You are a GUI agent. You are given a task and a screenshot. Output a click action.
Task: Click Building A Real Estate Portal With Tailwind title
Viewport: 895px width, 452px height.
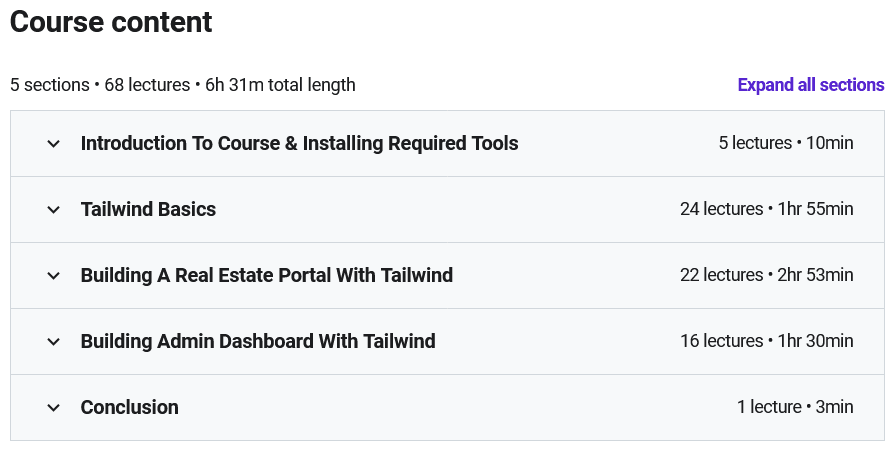(x=266, y=275)
